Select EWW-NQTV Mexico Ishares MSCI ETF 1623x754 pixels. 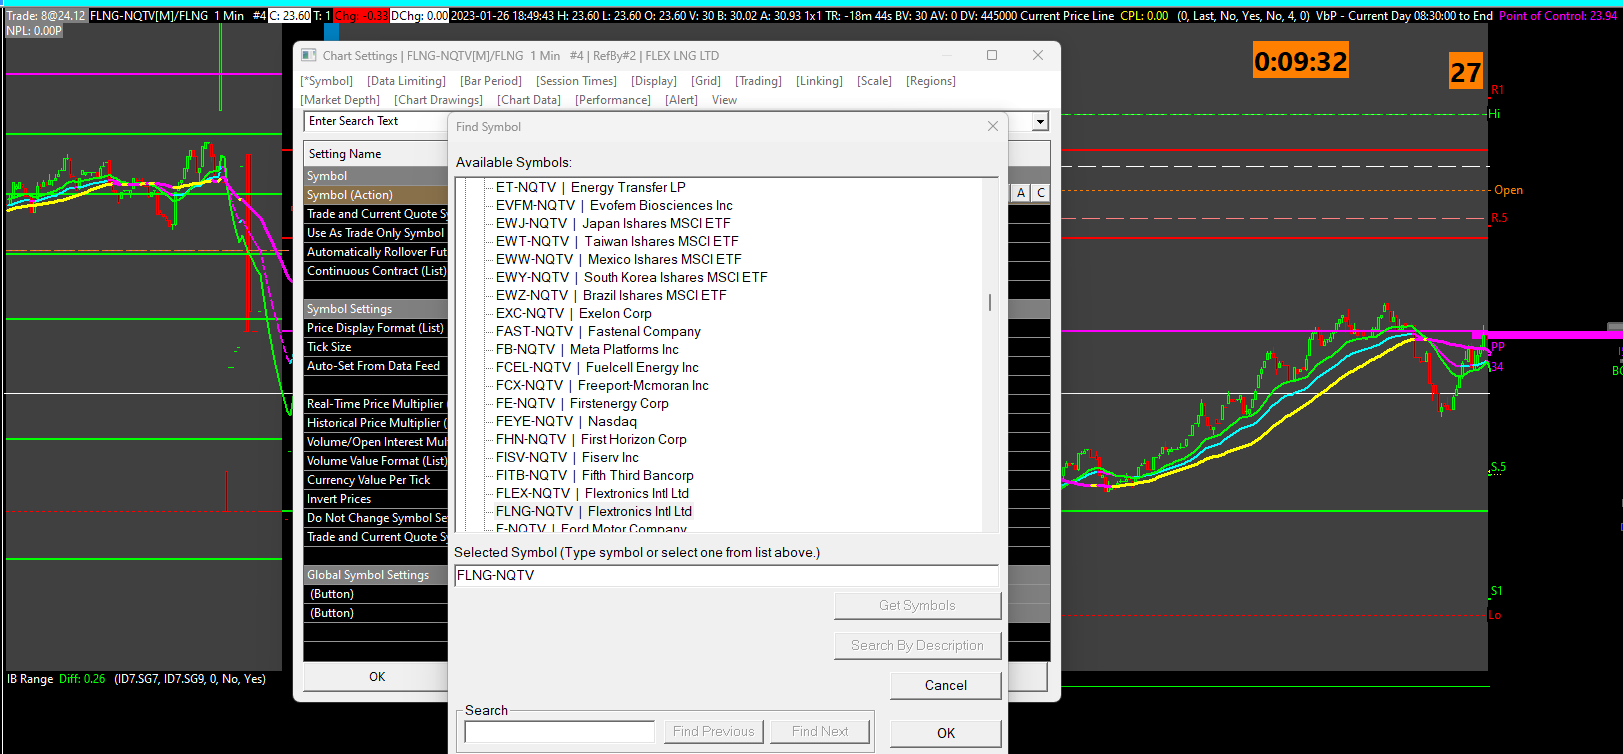619,259
